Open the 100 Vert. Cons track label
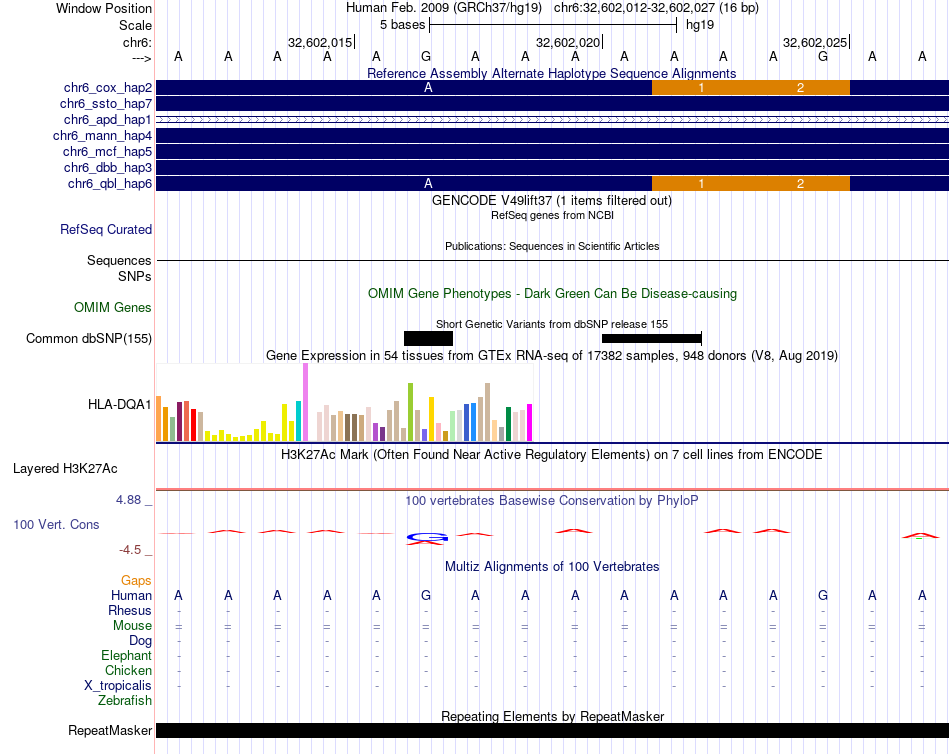The height and width of the screenshot is (754, 950). click(56, 524)
